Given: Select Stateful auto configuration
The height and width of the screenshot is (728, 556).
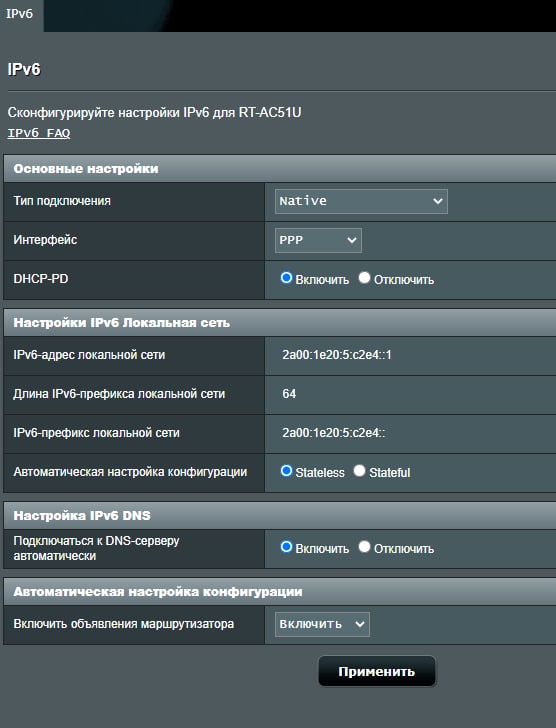Looking at the screenshot, I should [x=359, y=471].
